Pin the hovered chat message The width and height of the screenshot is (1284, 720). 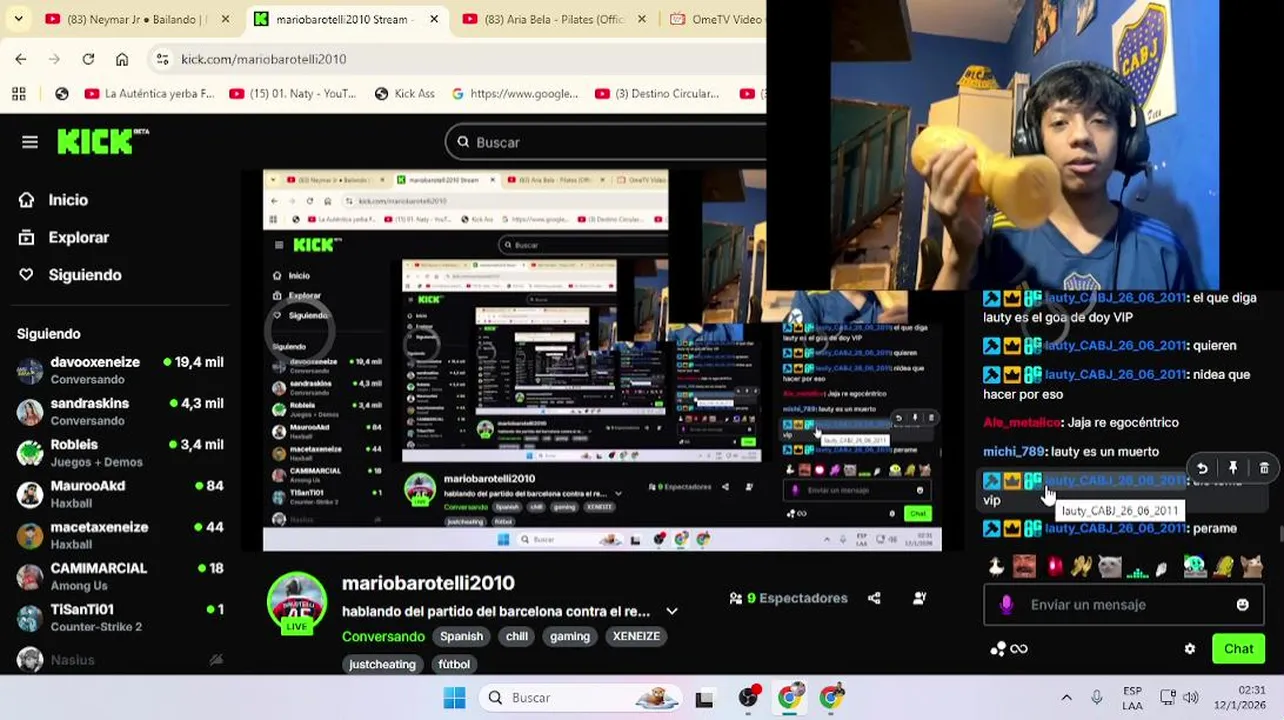tap(1233, 468)
